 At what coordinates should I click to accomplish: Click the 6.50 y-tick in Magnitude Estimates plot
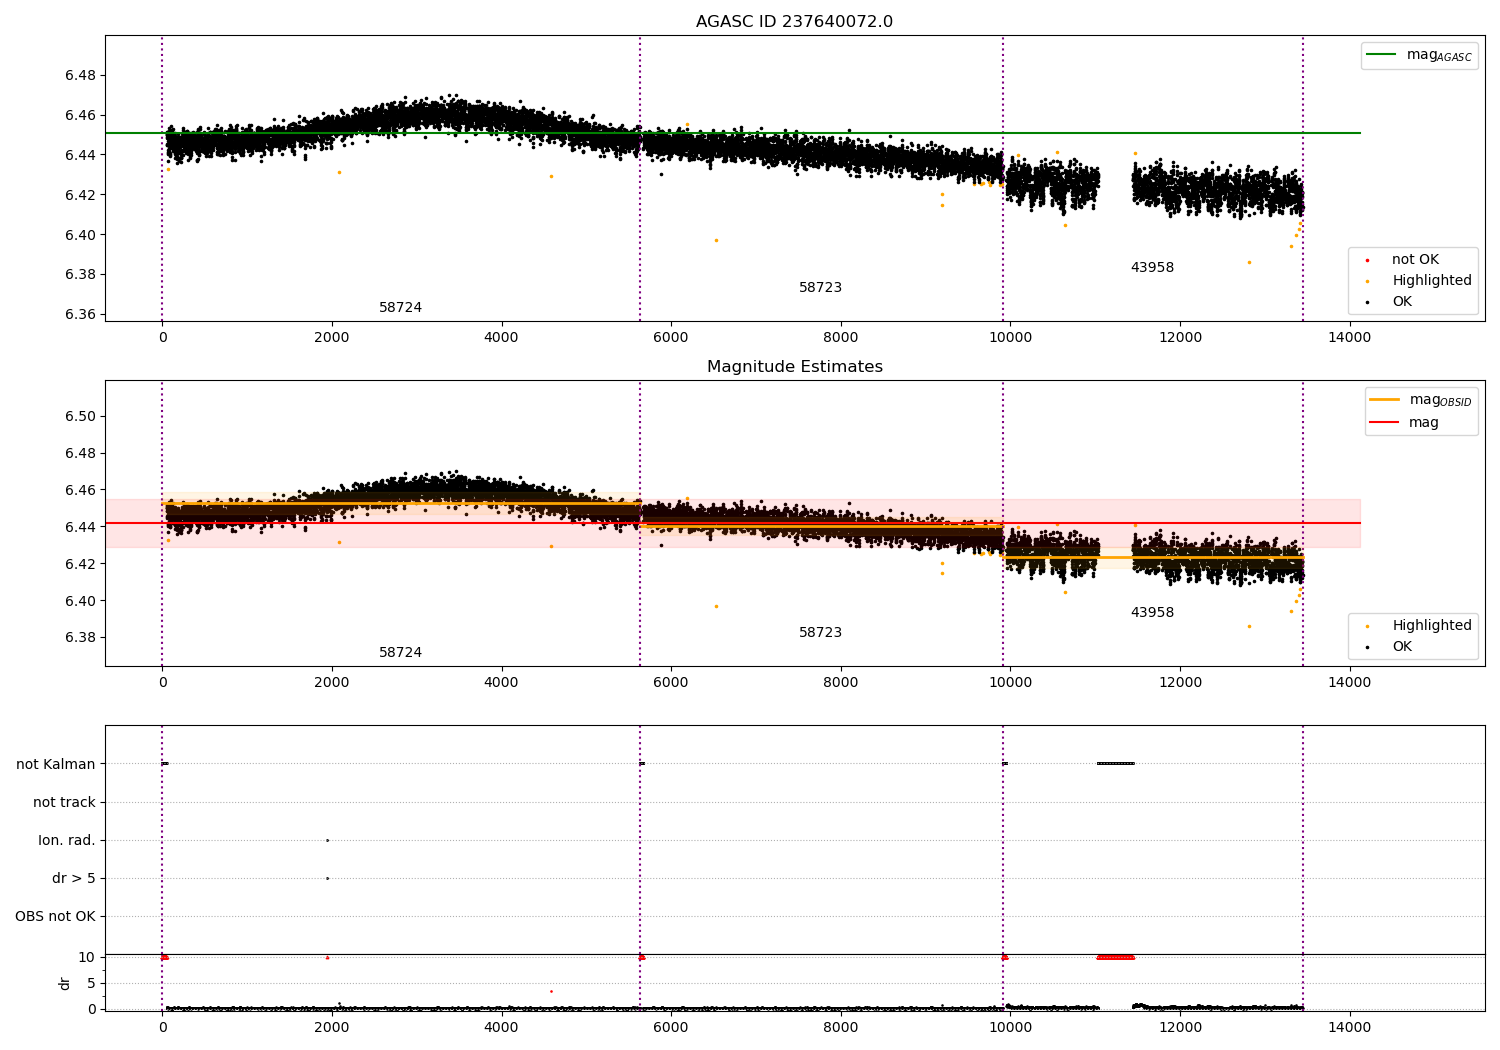[80, 416]
